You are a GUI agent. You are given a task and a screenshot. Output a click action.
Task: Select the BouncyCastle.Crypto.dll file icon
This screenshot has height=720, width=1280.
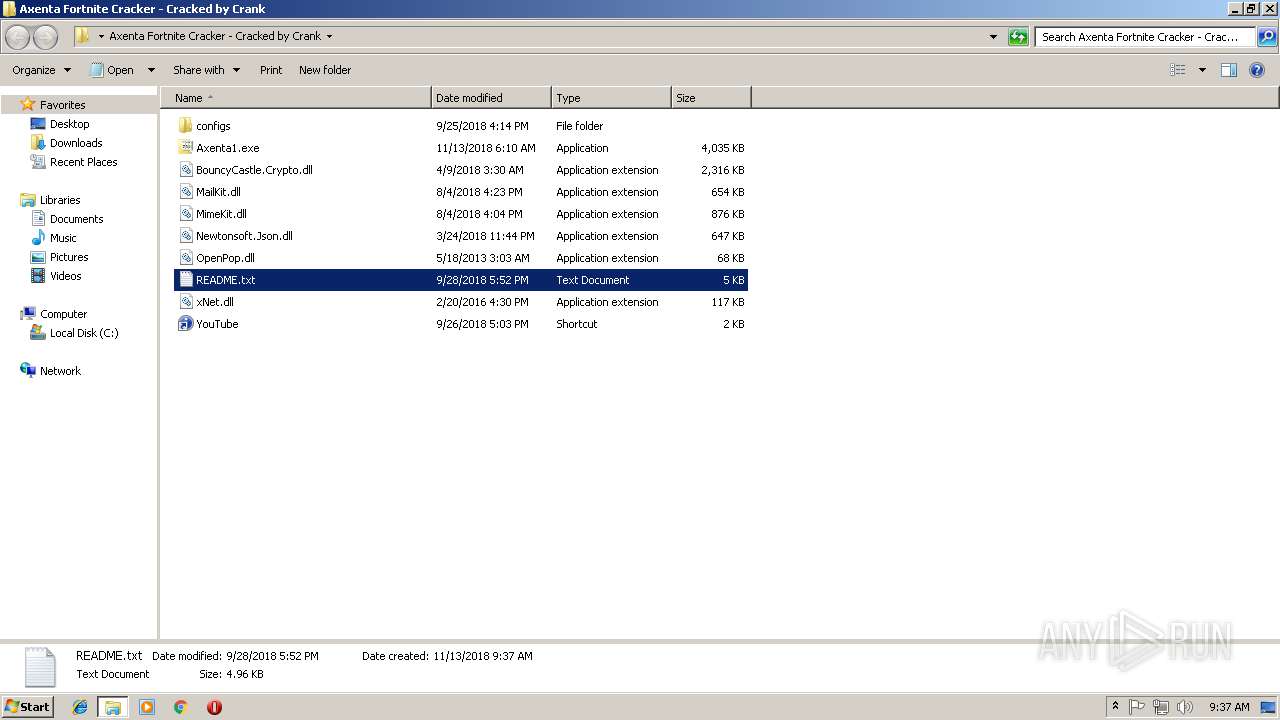tap(185, 170)
